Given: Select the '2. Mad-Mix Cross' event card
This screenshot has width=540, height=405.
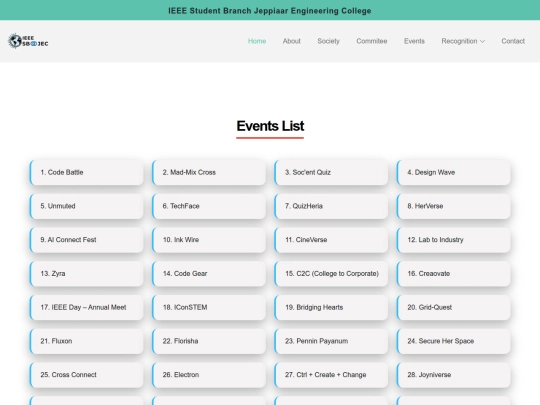Looking at the screenshot, I should coord(209,172).
